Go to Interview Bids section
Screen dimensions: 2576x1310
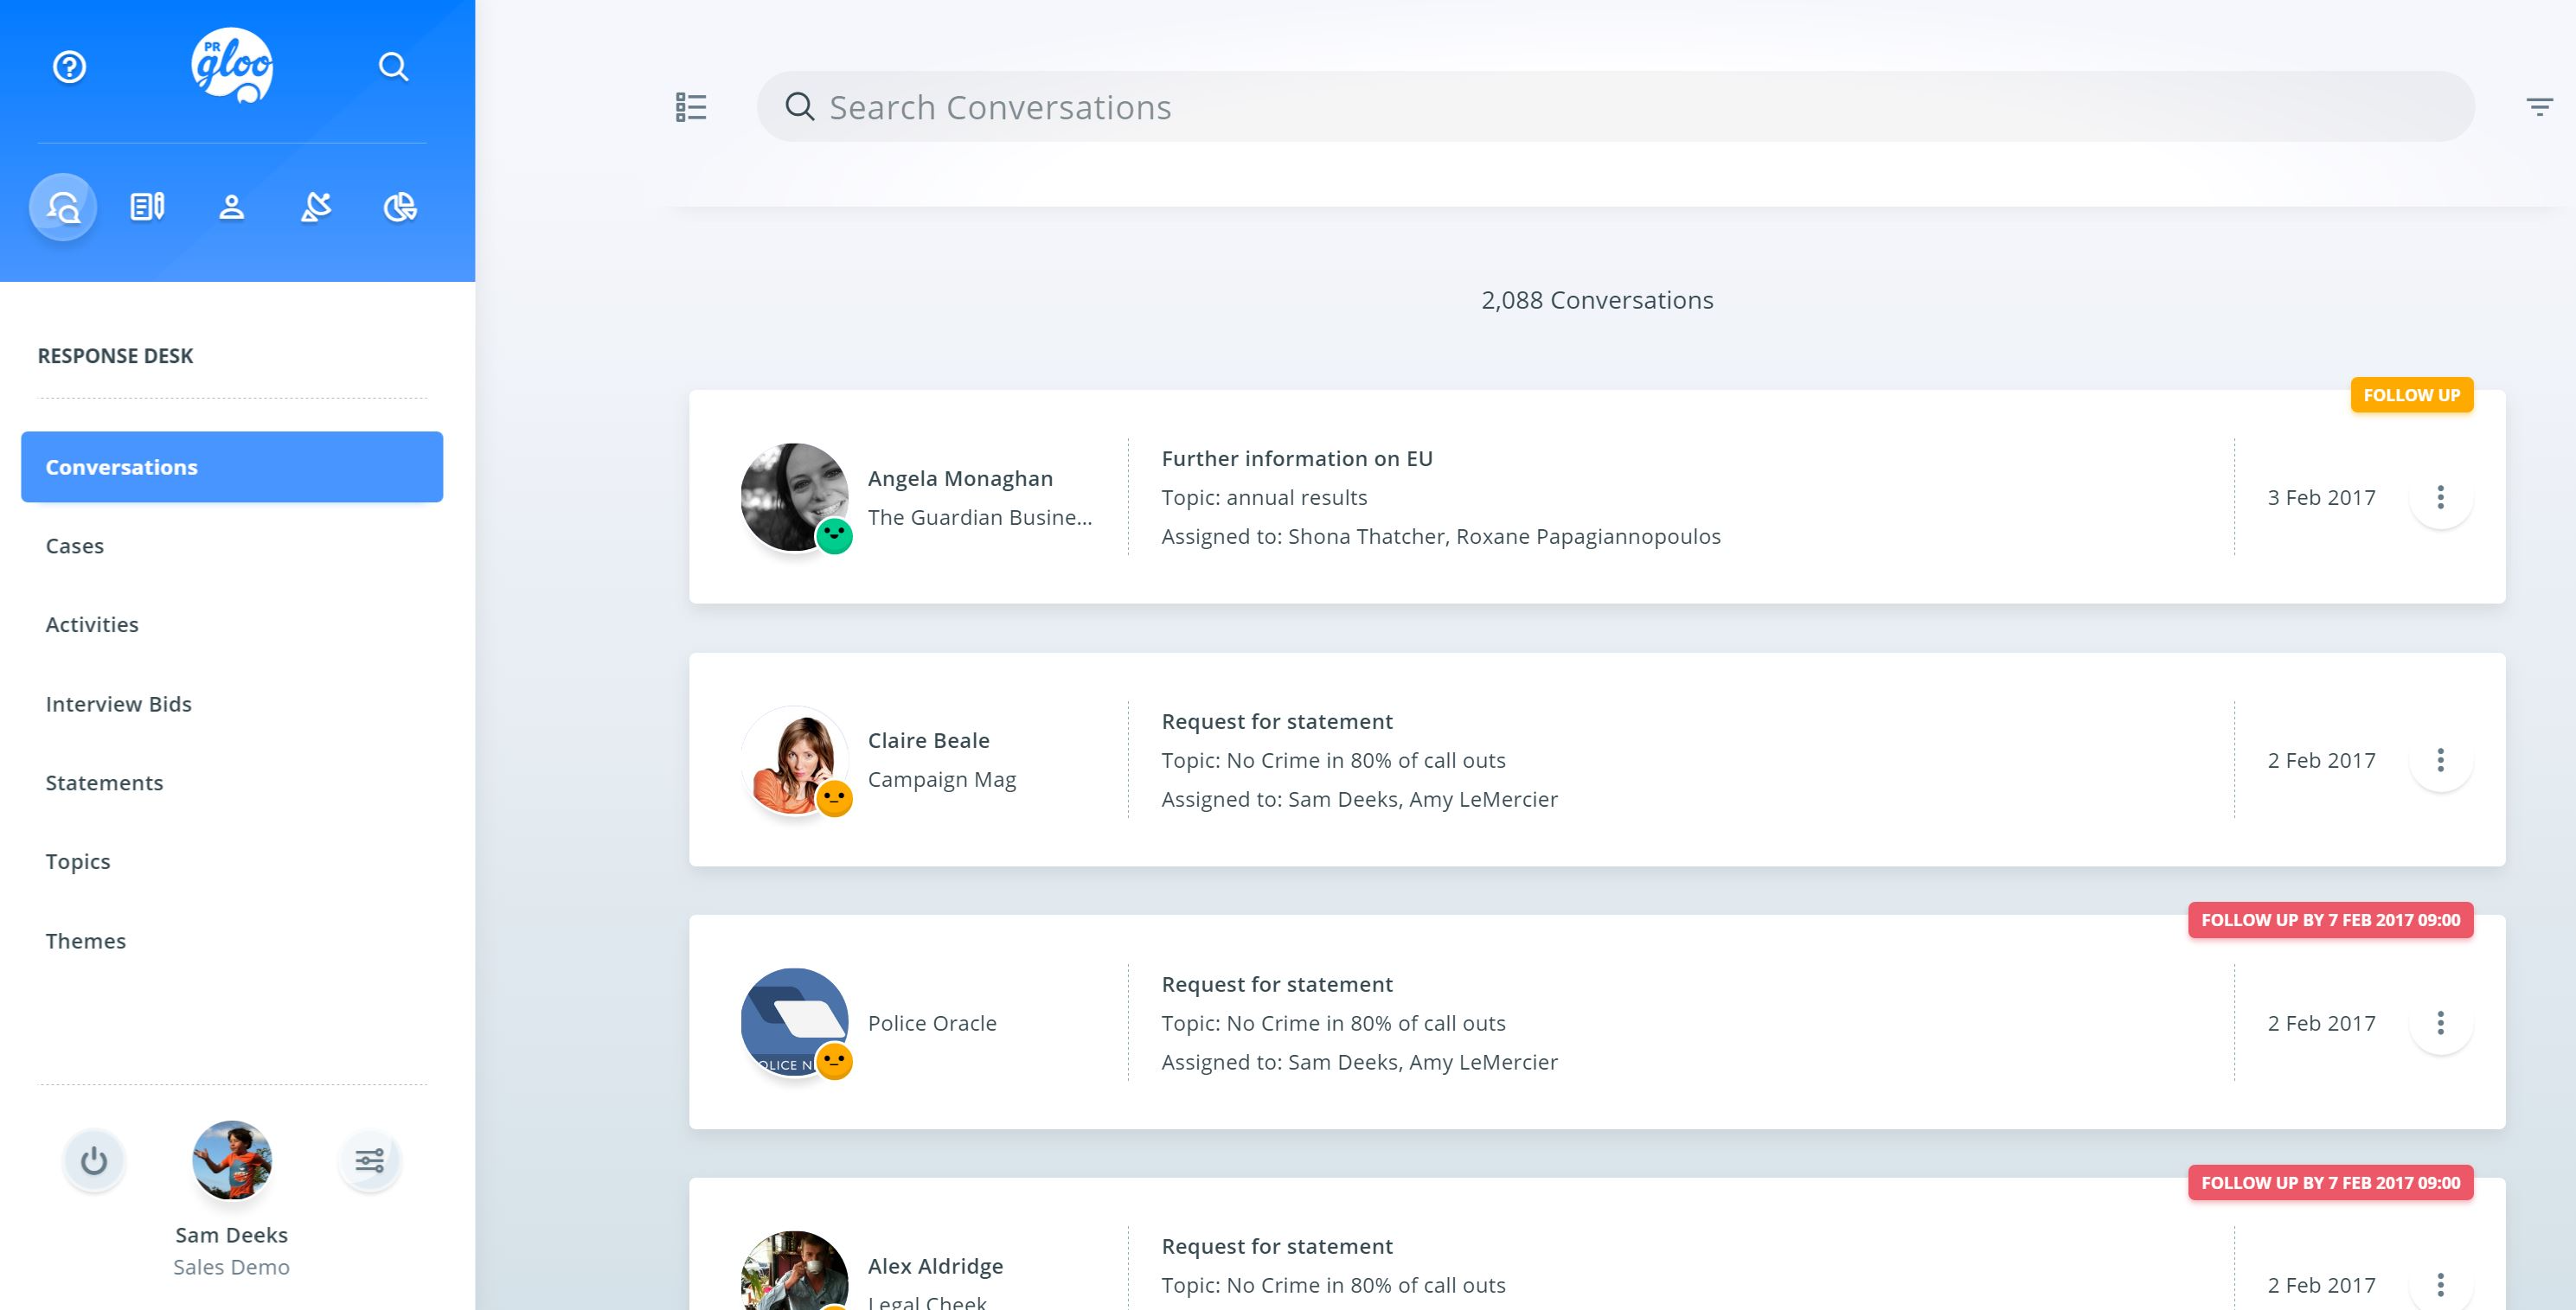(118, 704)
